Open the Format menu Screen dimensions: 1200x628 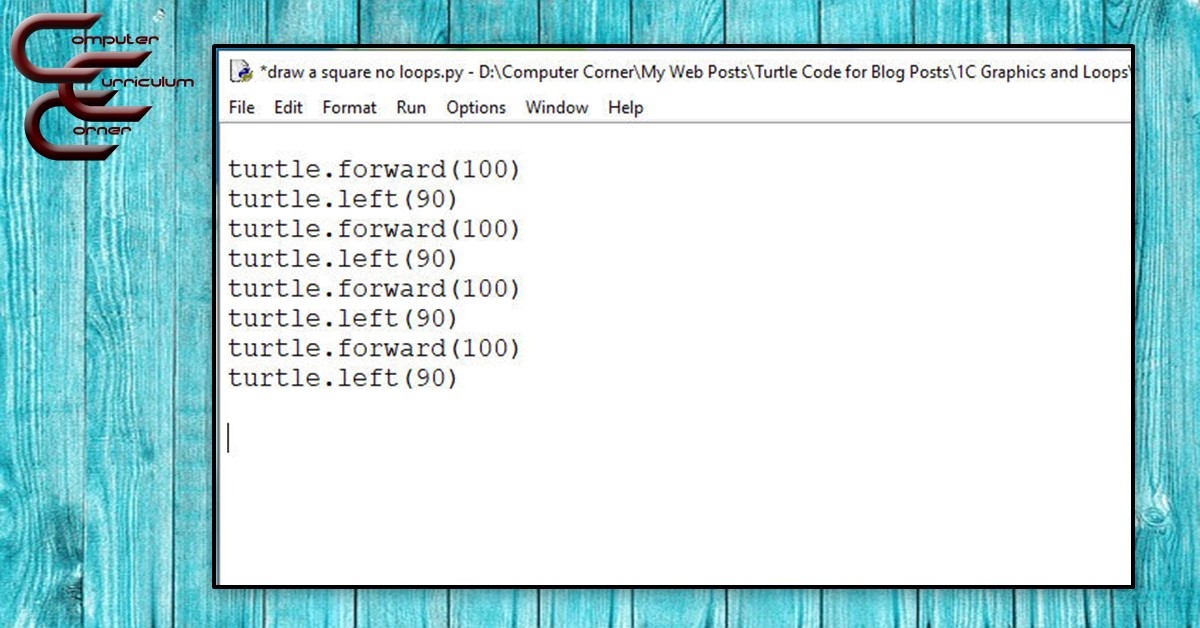349,107
